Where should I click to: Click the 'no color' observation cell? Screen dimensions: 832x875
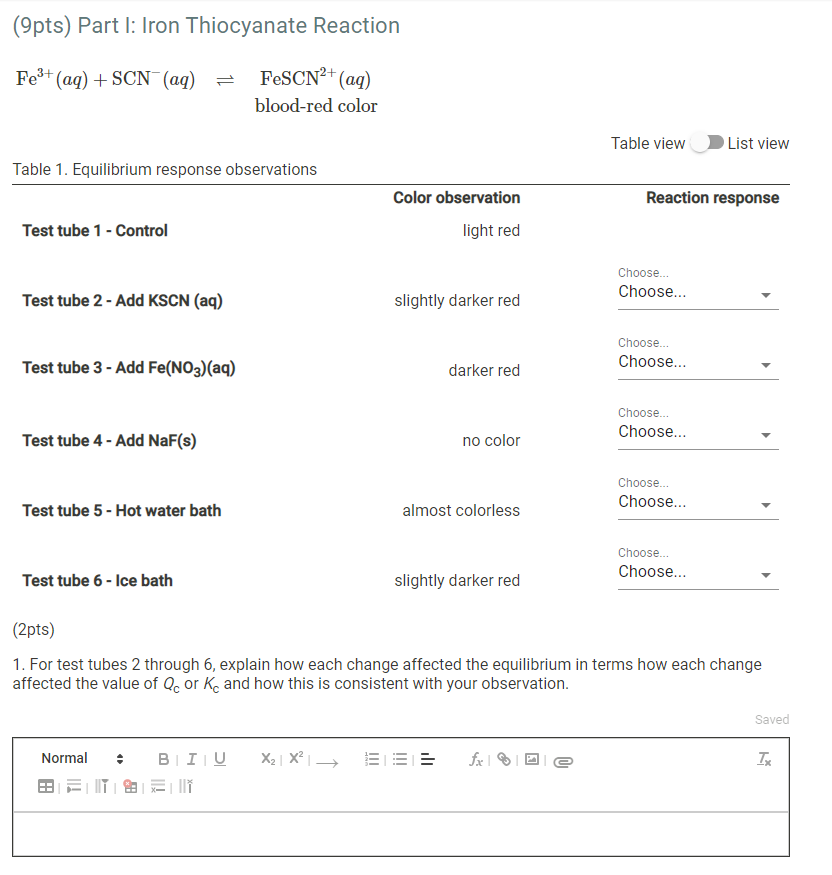491,441
